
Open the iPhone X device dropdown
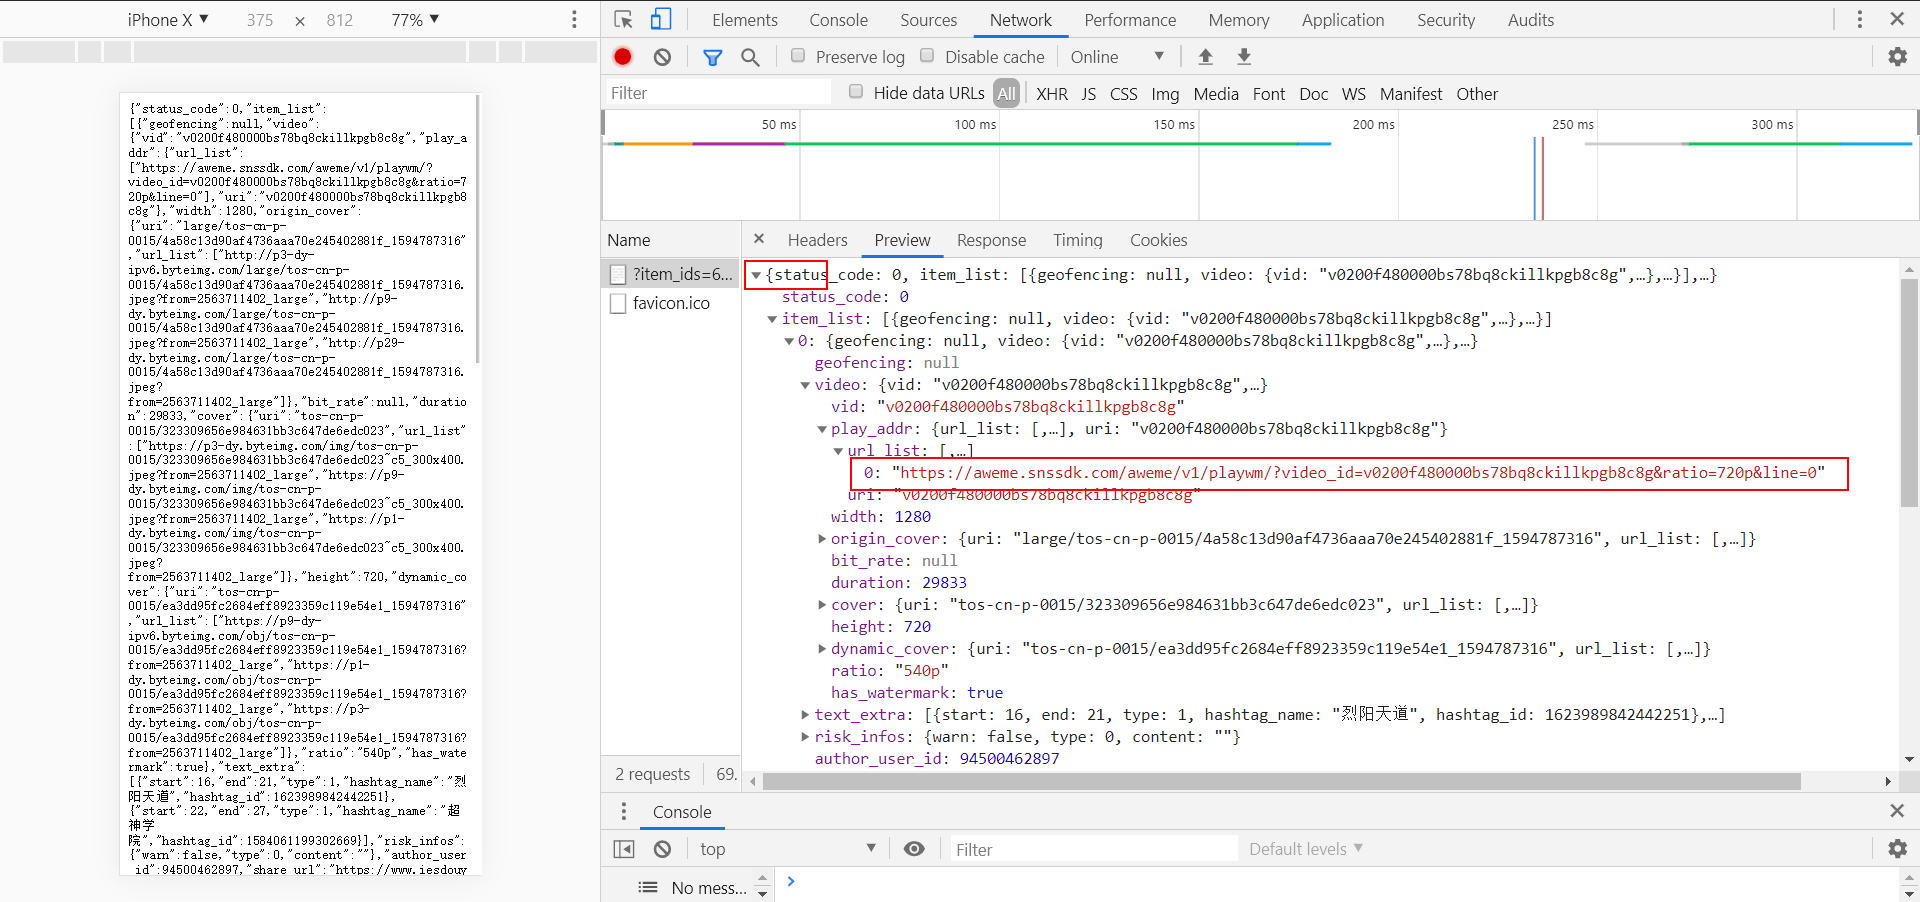click(x=167, y=19)
